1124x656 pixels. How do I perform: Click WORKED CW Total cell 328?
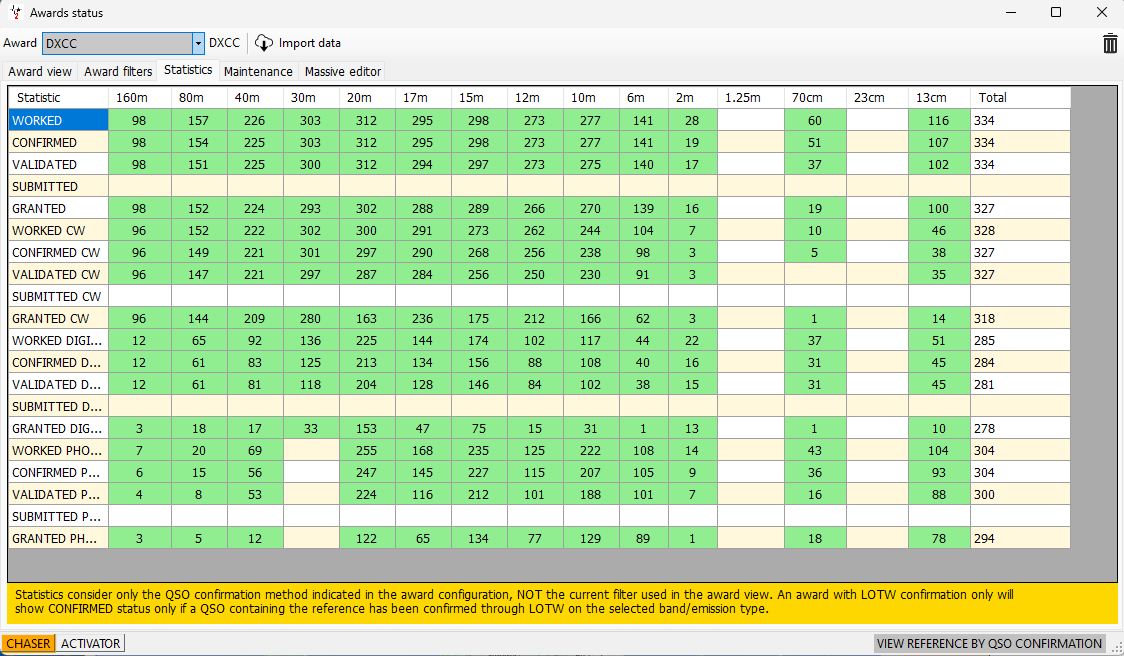(1020, 230)
